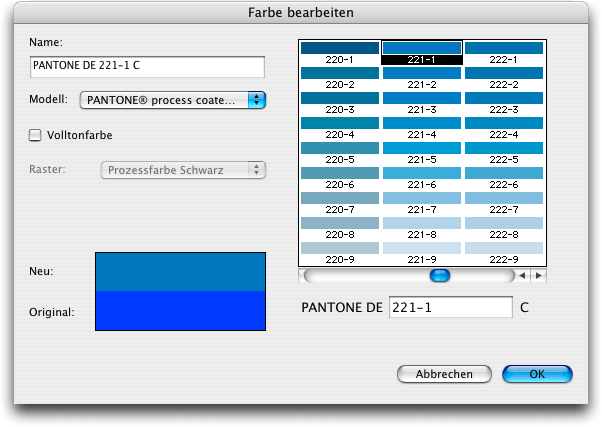Viewport: 602px width, 427px height.
Task: Click the right scroll arrow under the swatches
Action: [539, 275]
